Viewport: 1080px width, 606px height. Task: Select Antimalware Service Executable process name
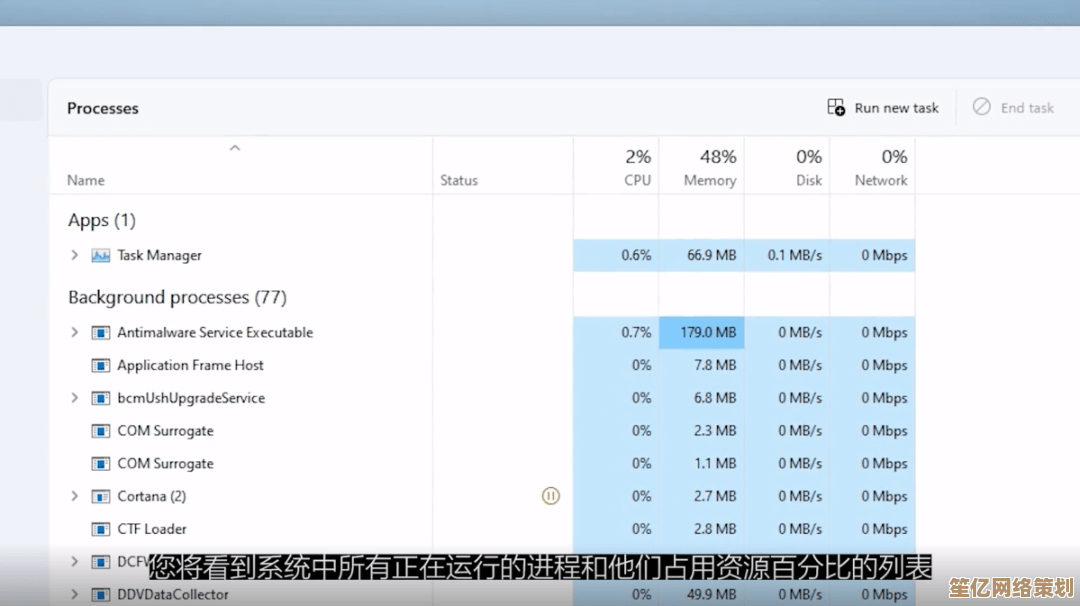click(215, 333)
